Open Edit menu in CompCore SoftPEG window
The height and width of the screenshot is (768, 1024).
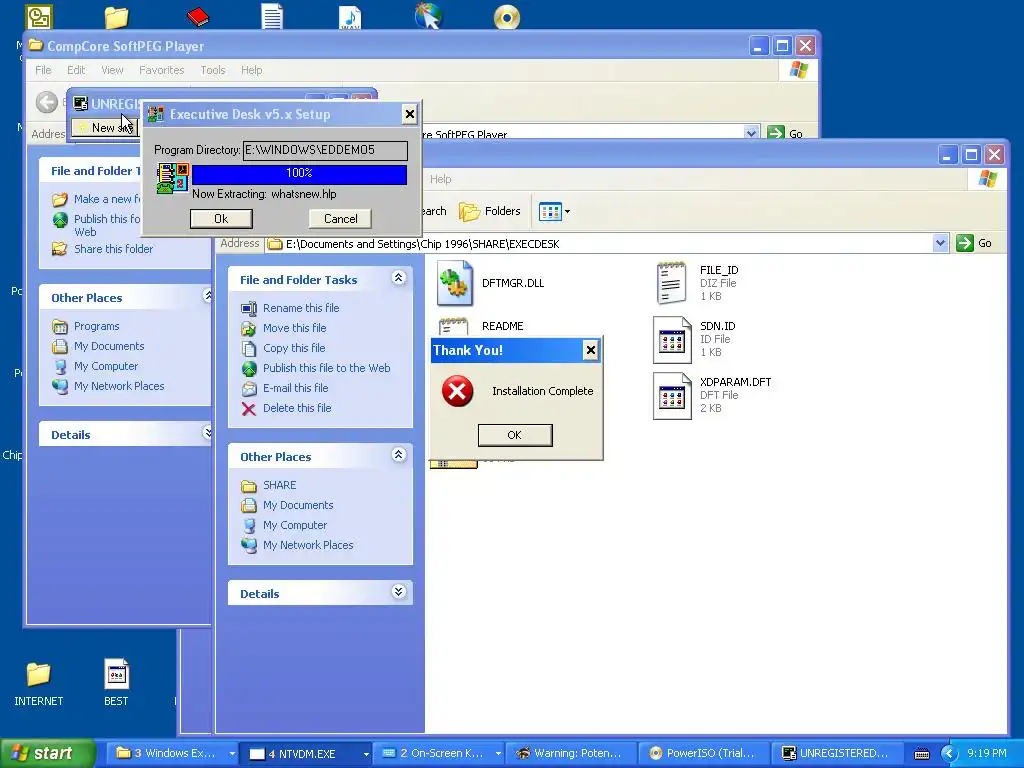(x=76, y=70)
